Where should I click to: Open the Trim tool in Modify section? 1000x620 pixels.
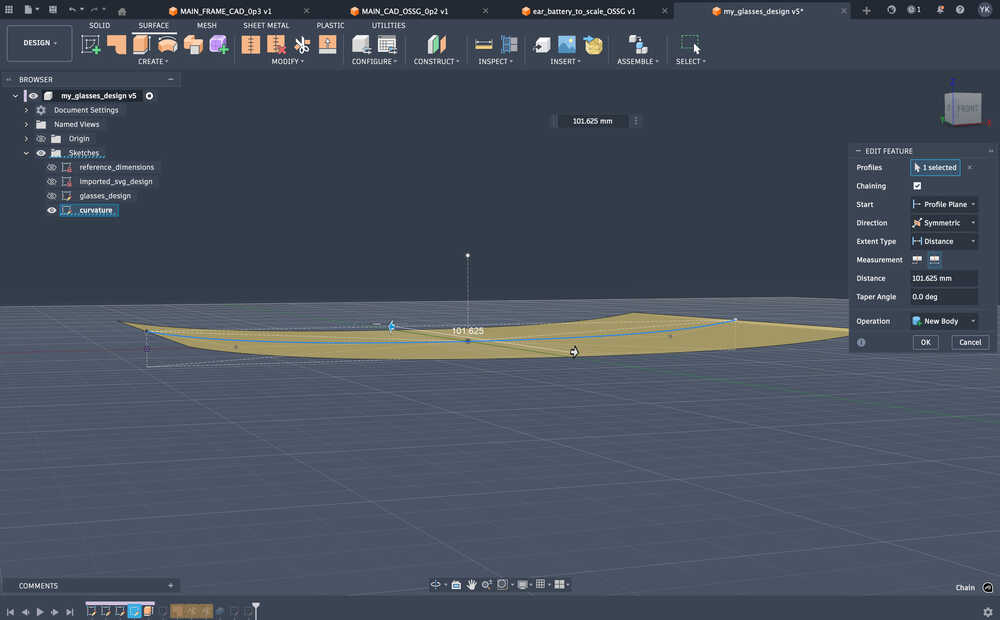click(300, 44)
